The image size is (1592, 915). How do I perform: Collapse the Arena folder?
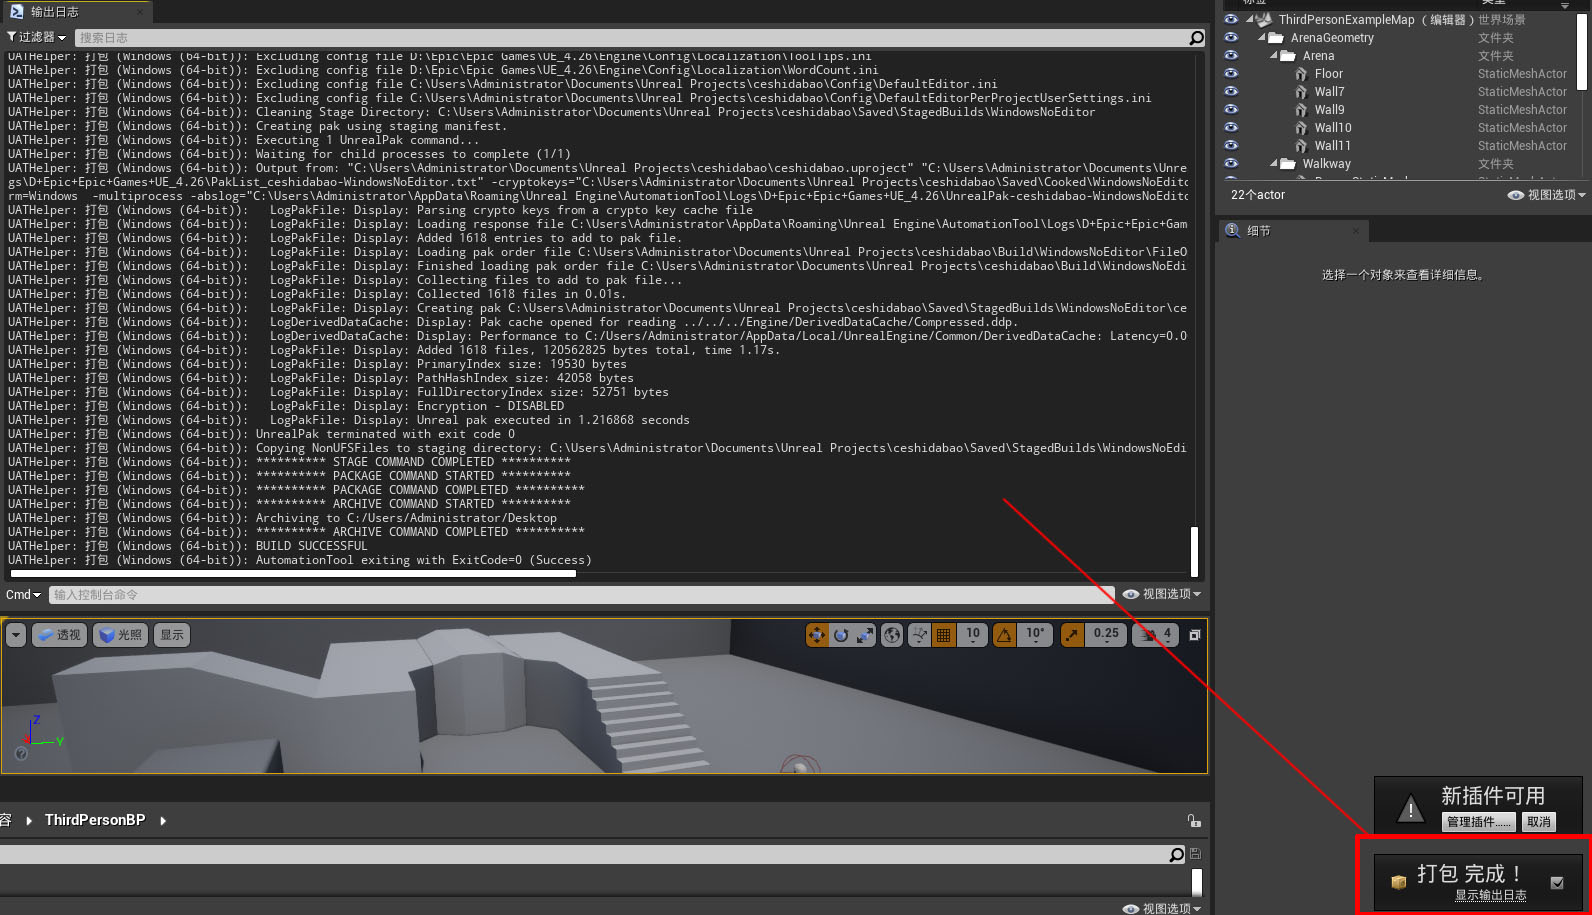click(1274, 55)
